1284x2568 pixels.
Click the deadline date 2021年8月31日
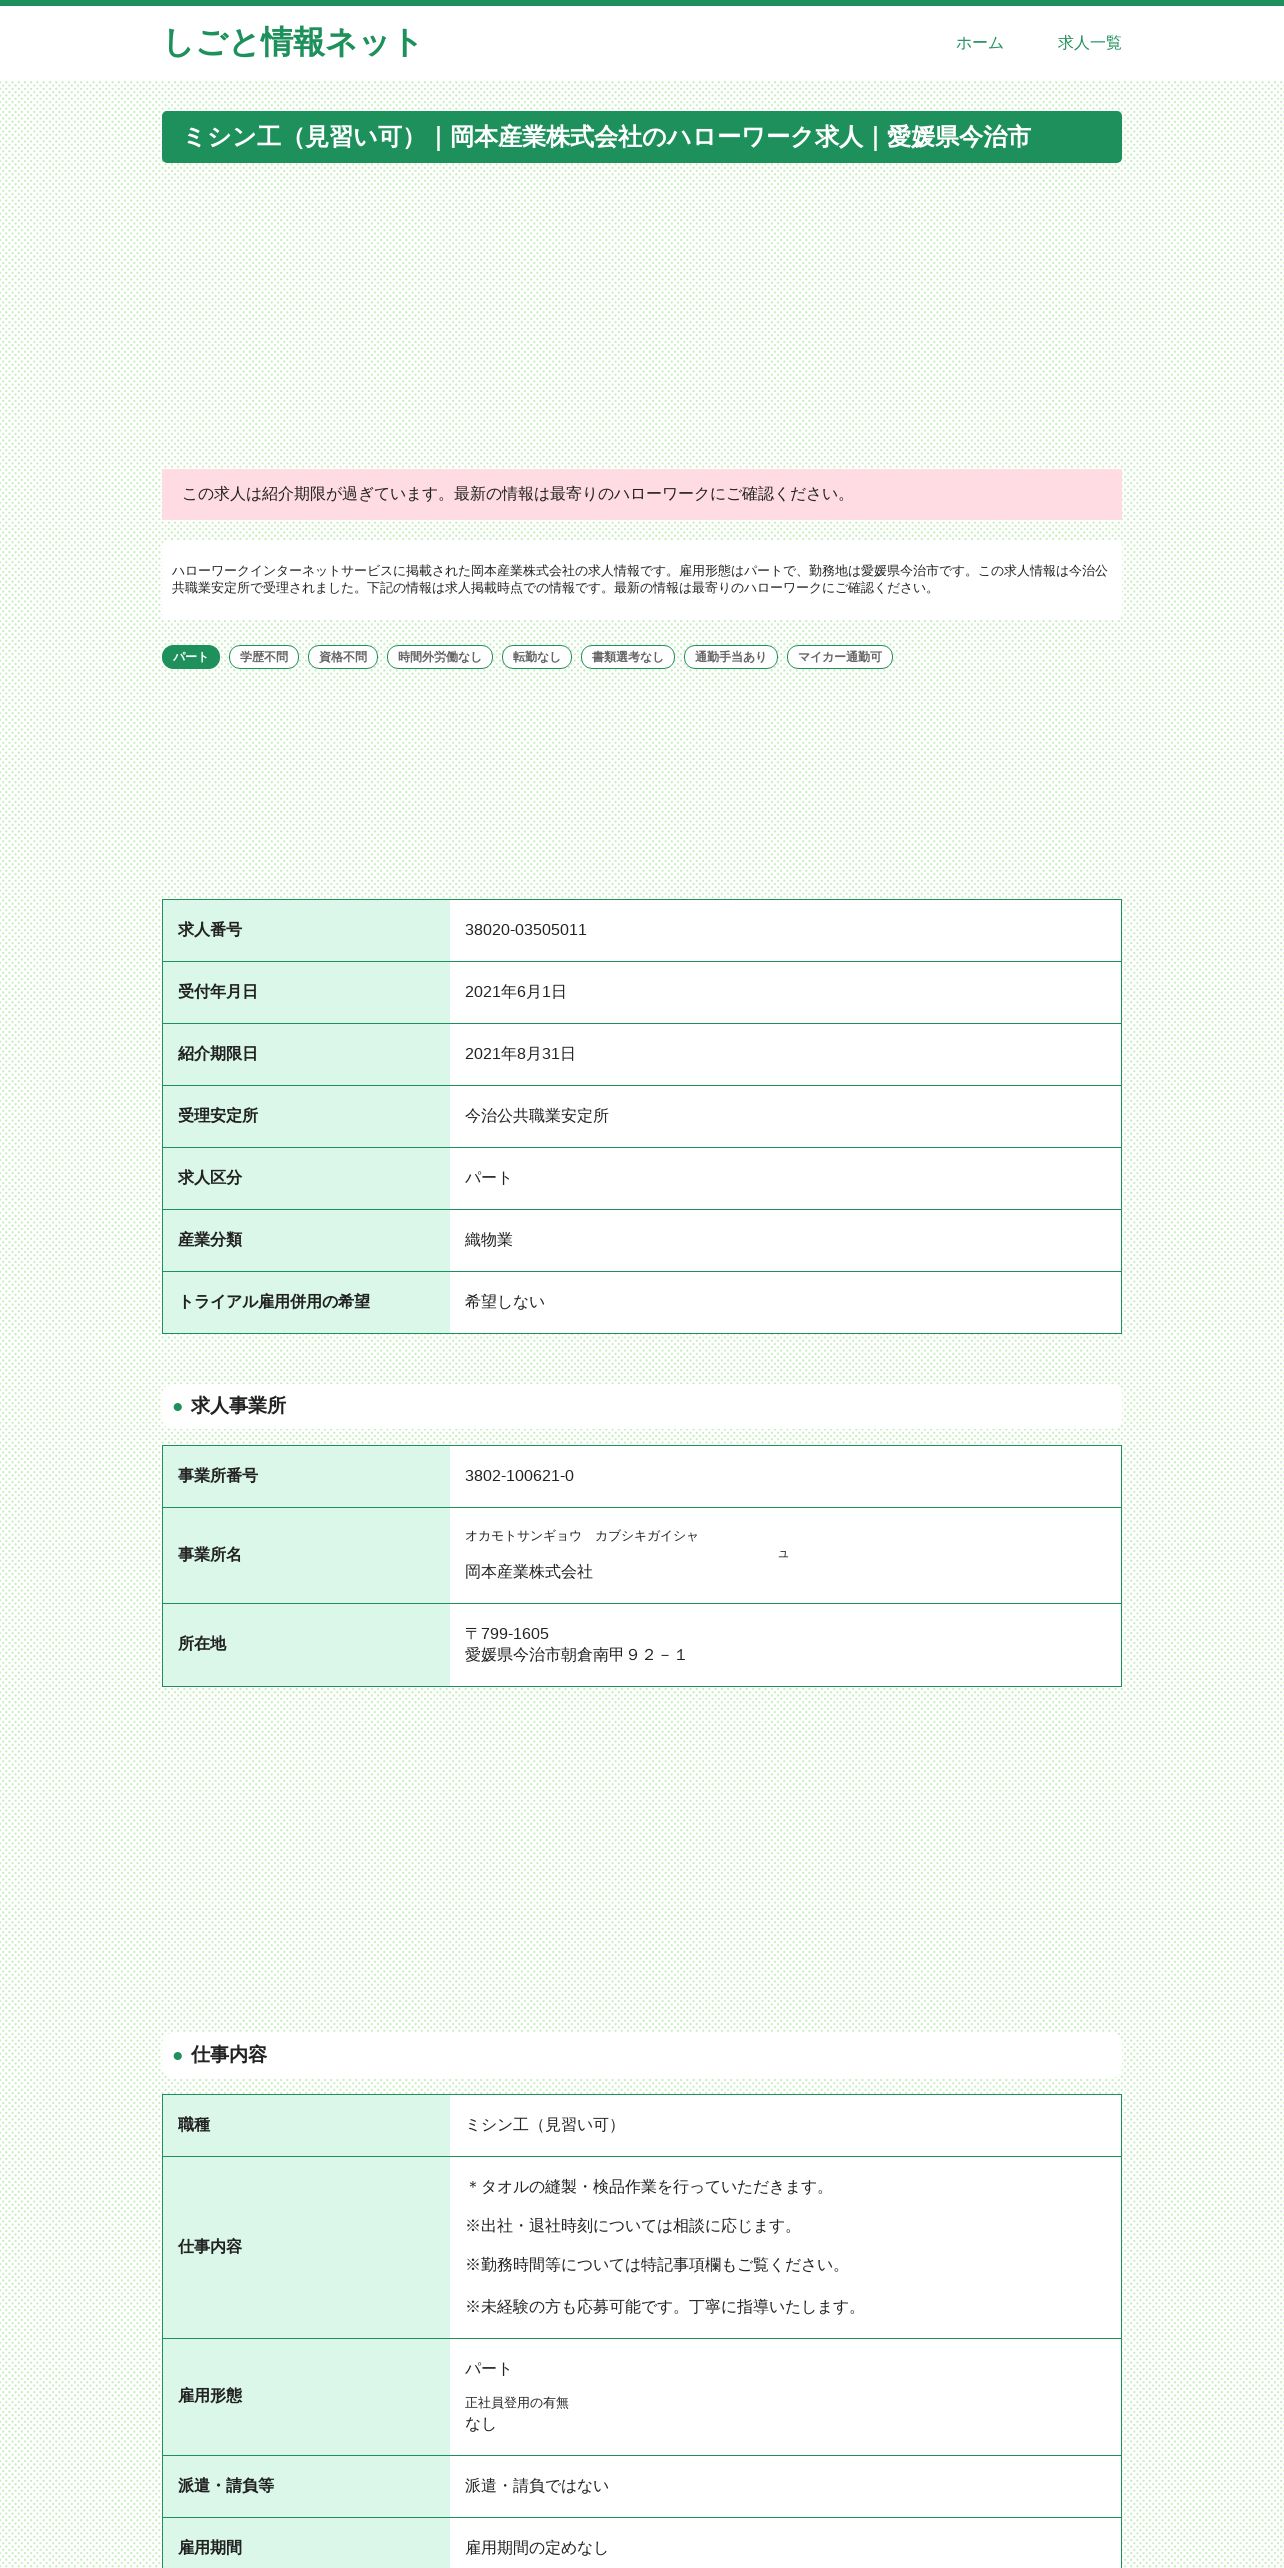tap(520, 1054)
